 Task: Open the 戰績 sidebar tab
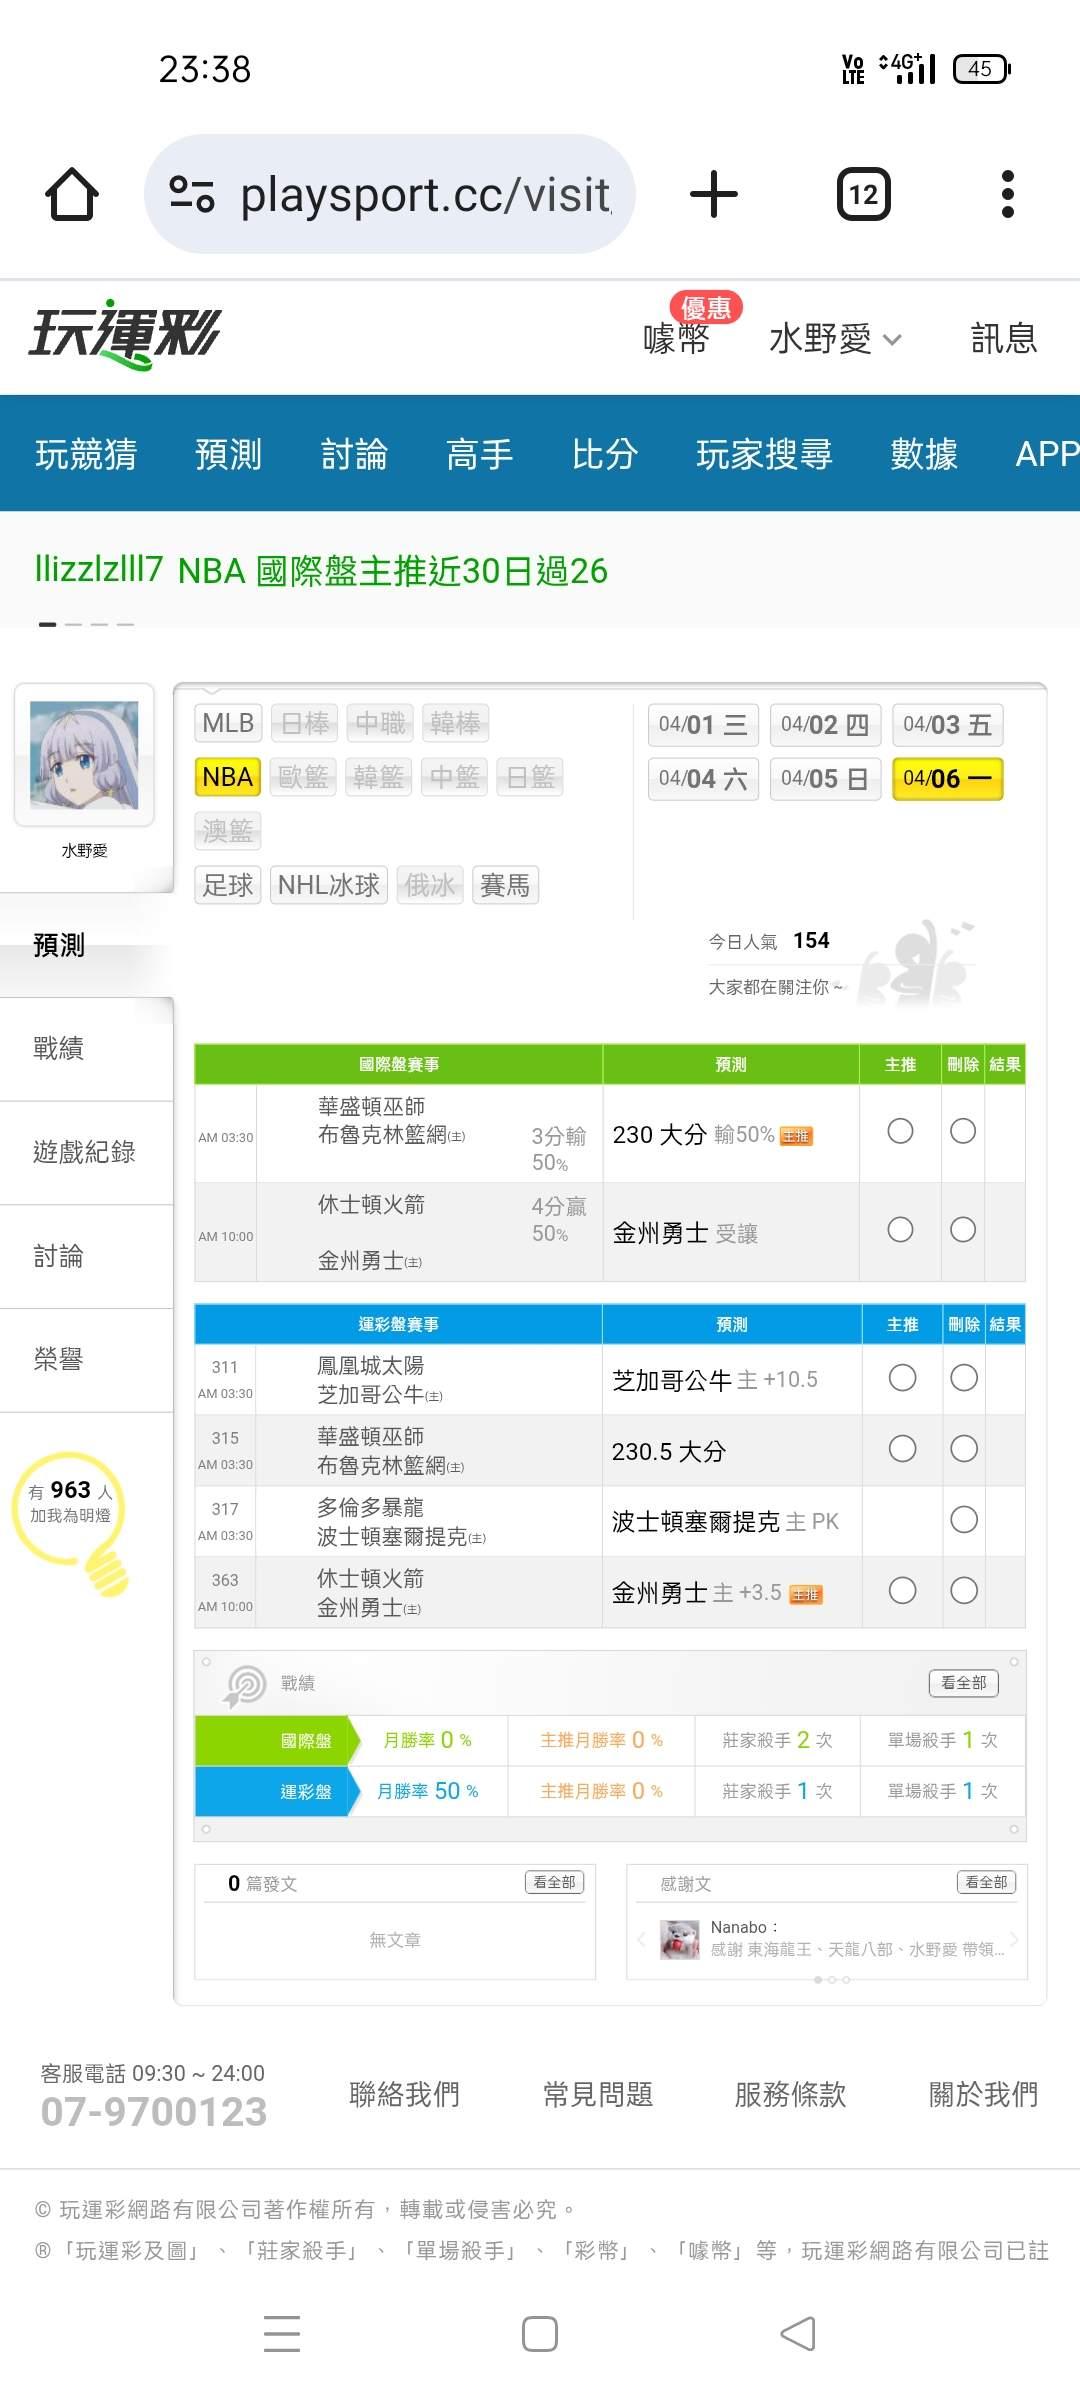click(x=86, y=1049)
